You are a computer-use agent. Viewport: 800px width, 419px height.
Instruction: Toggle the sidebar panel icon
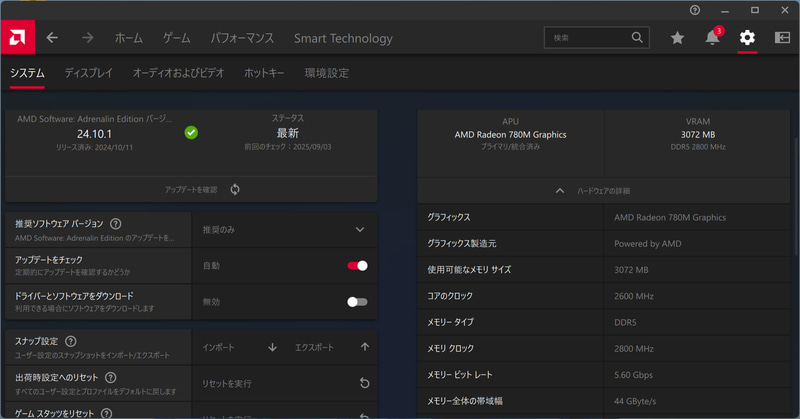(x=782, y=38)
